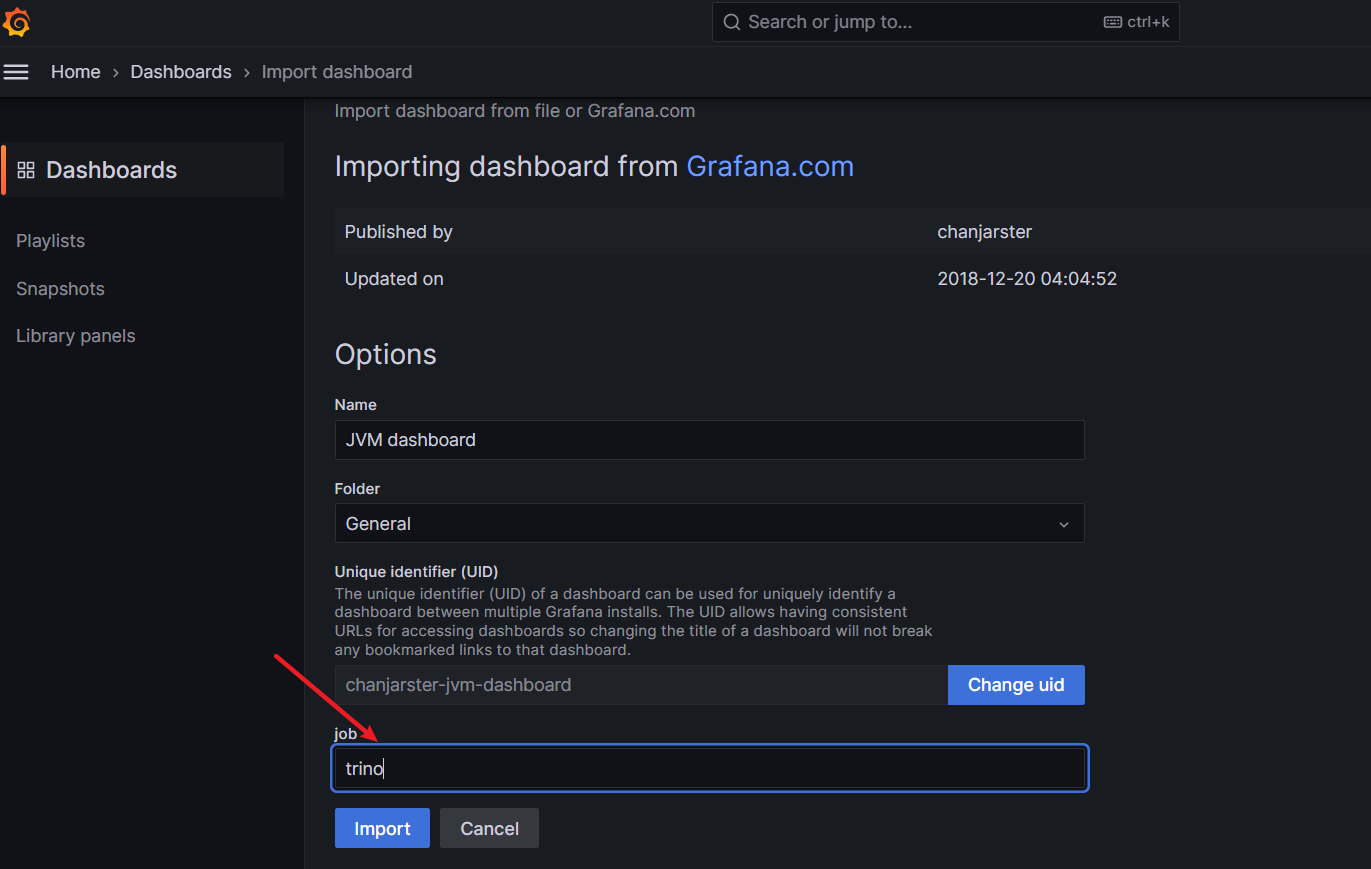This screenshot has width=1371, height=869.
Task: Click the Name field with JVM dashboard
Action: pos(709,440)
